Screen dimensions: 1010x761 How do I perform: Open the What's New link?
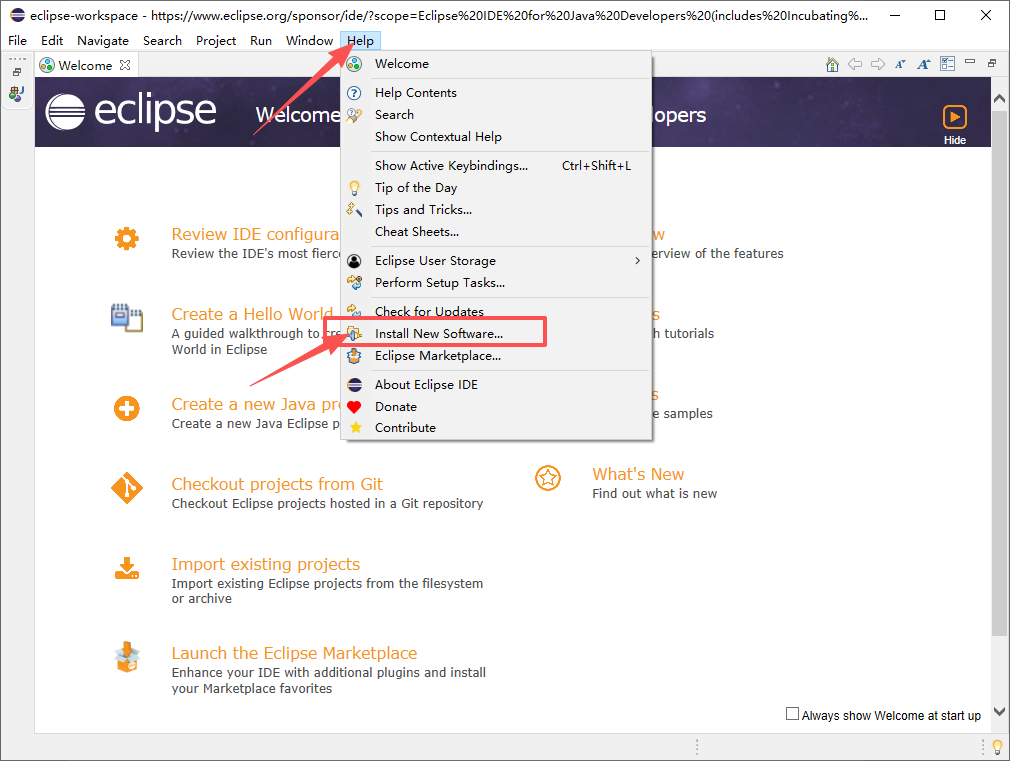(x=638, y=474)
